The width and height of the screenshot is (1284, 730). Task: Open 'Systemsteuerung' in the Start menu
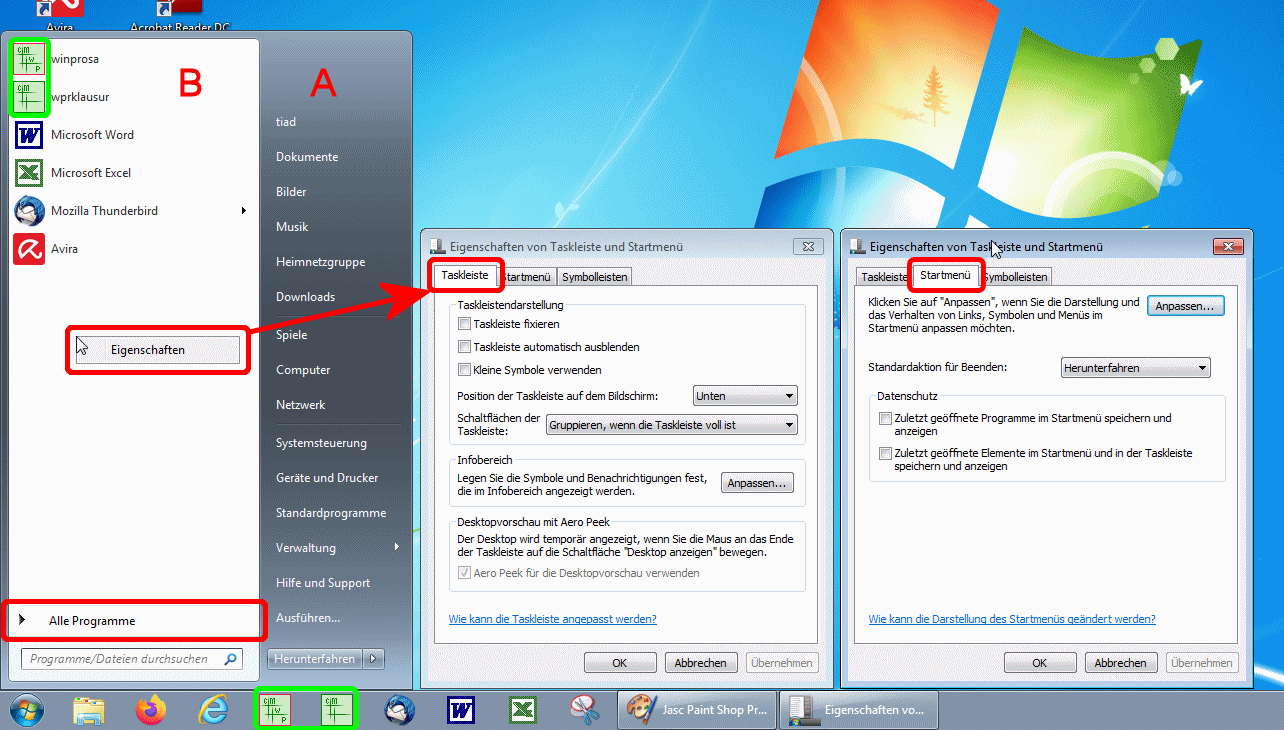point(321,443)
